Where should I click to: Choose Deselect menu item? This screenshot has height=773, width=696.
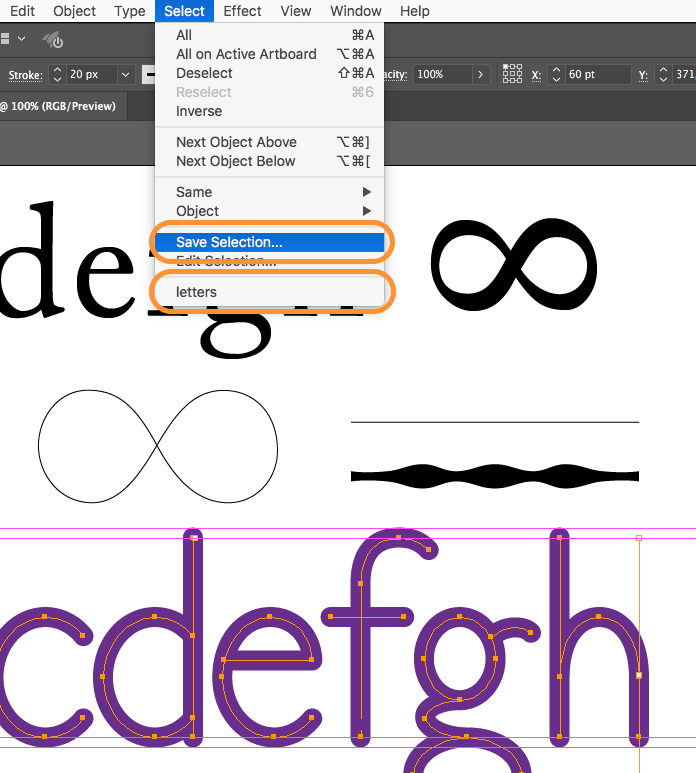pos(270,73)
